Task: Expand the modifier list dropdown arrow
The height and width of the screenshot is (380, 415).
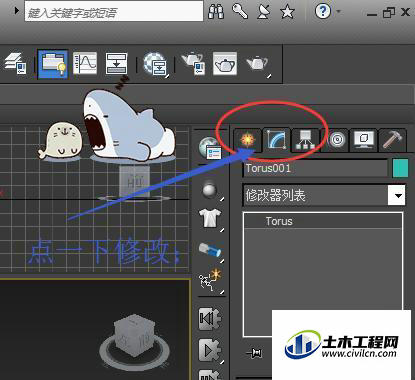Action: (x=397, y=195)
